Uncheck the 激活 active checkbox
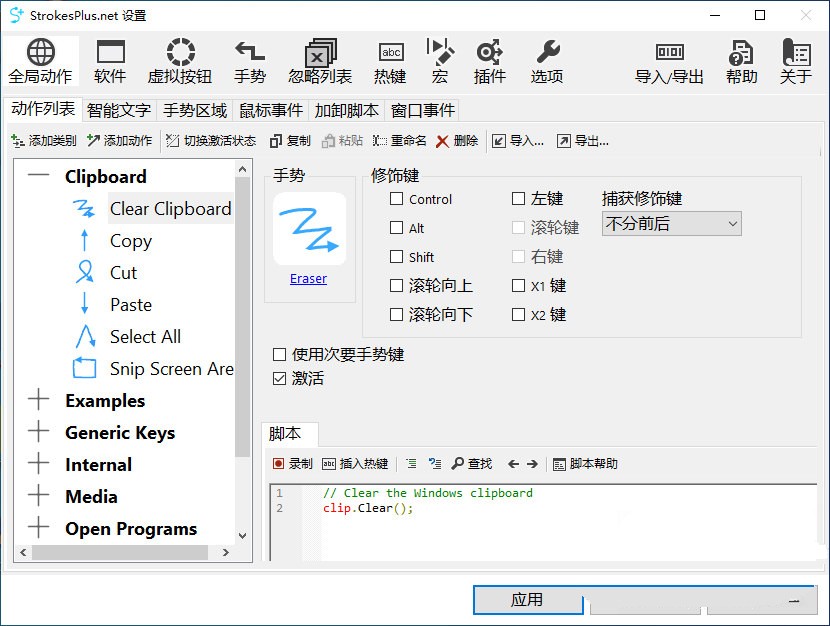830x626 pixels. 279,378
